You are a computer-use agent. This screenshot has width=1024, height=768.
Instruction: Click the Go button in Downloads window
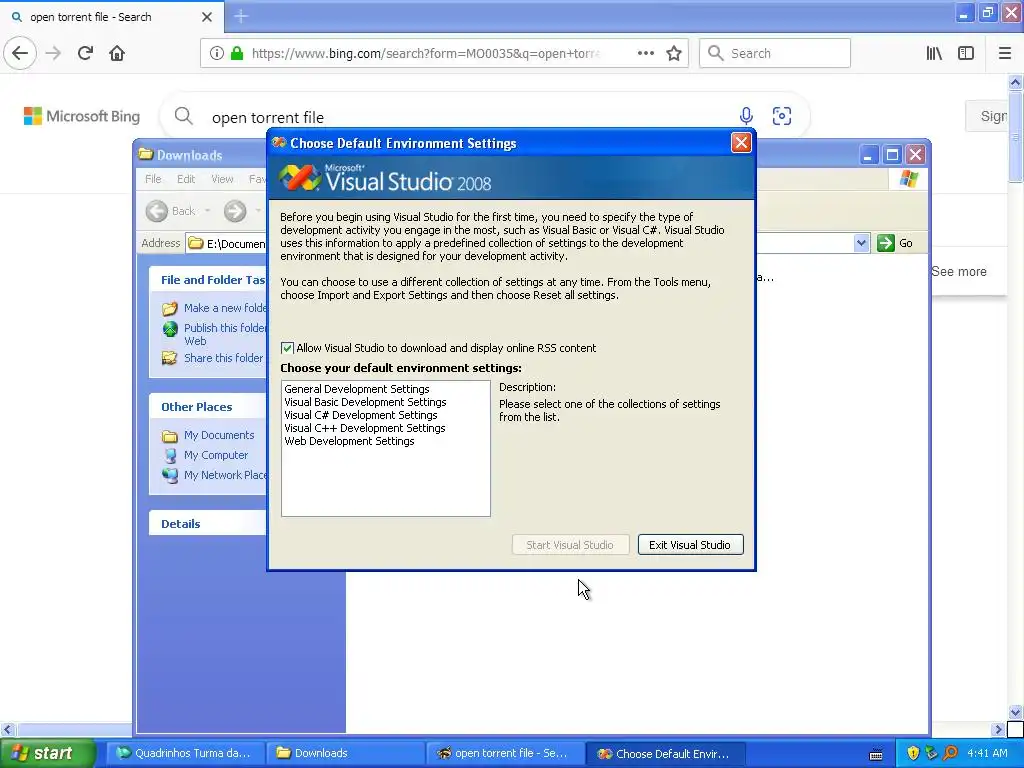coord(895,243)
